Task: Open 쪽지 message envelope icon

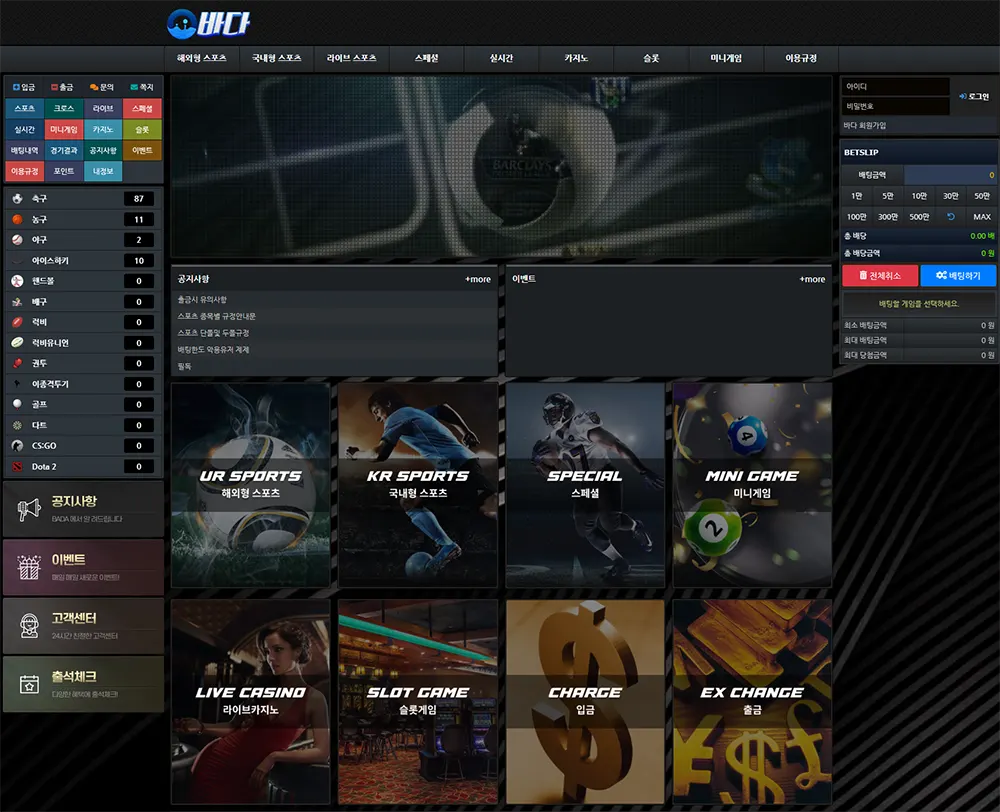Action: [134, 87]
